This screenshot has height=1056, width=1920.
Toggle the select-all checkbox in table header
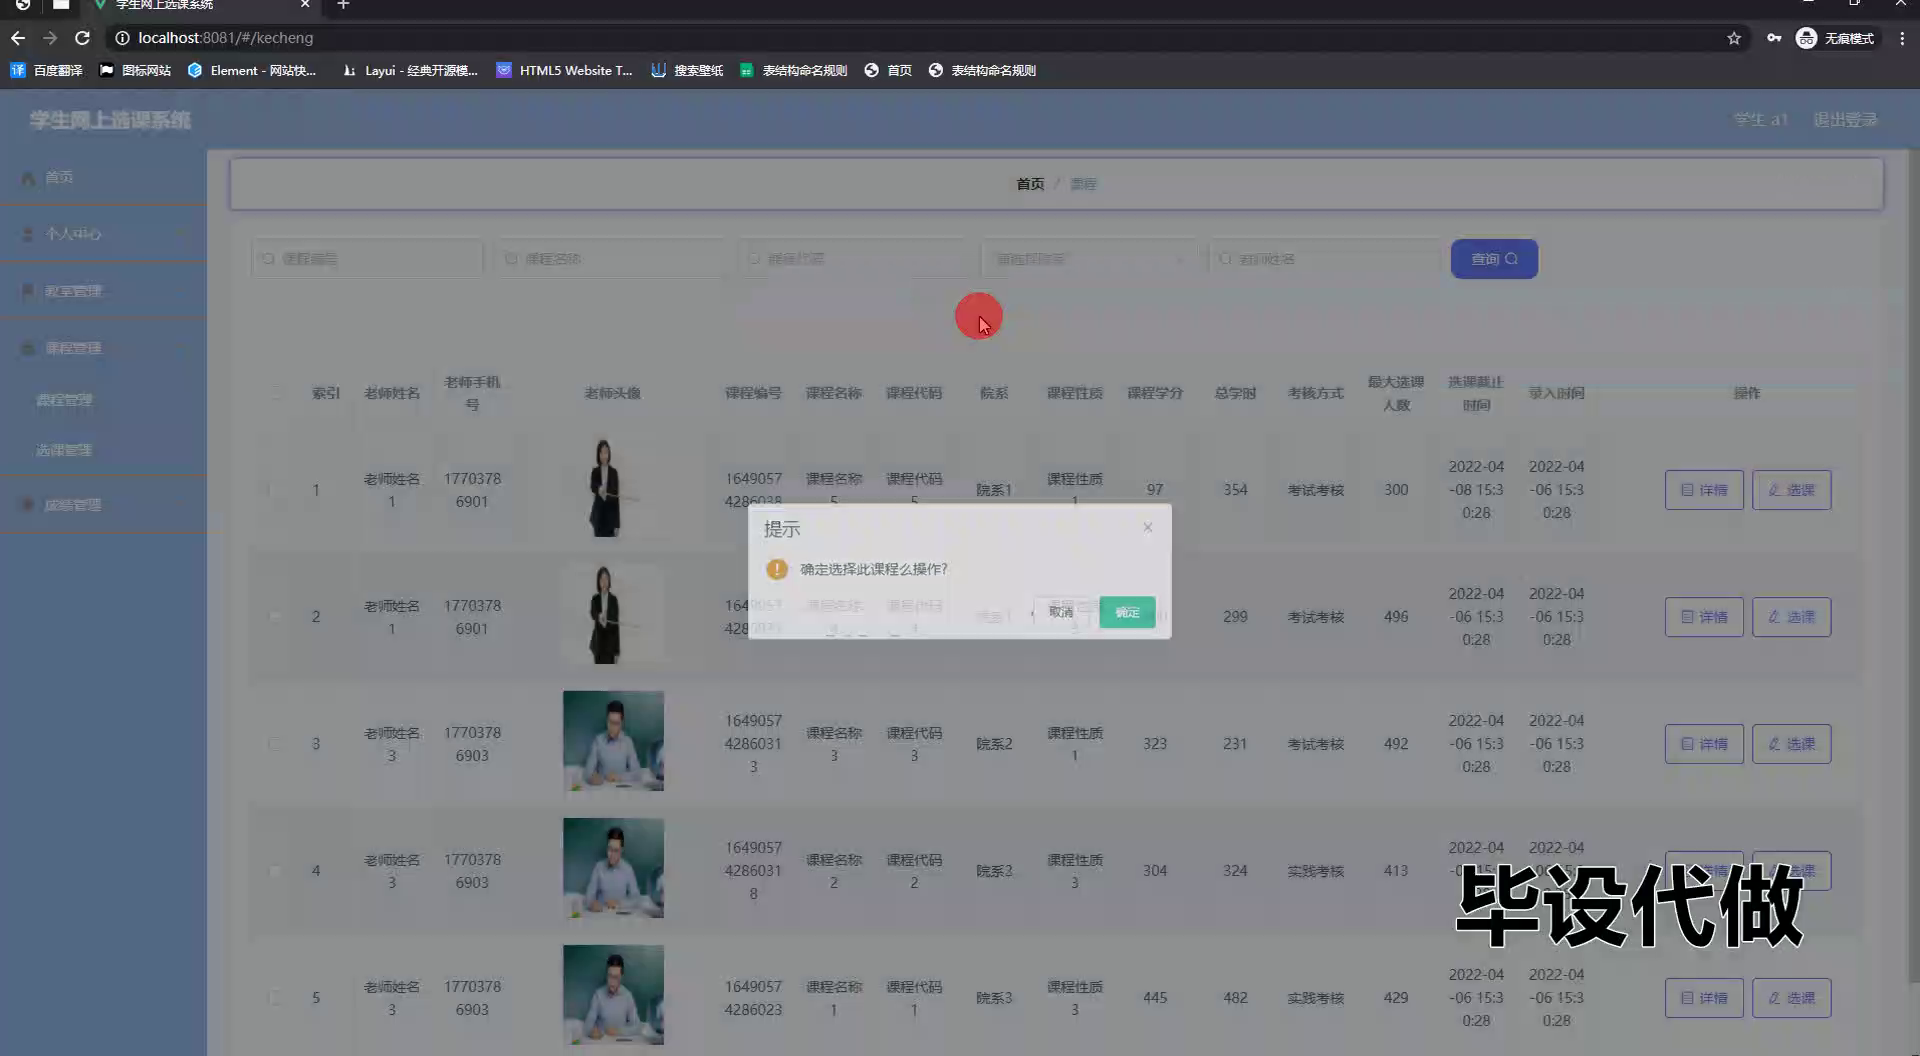click(x=275, y=393)
